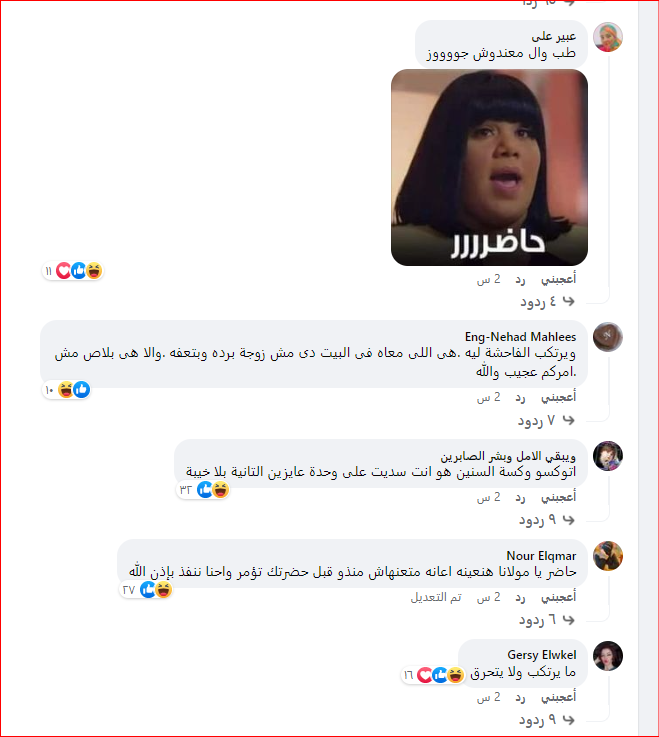Like the Eng-Nehad Mahlees comment
The image size is (659, 737).
pyautogui.click(x=558, y=397)
